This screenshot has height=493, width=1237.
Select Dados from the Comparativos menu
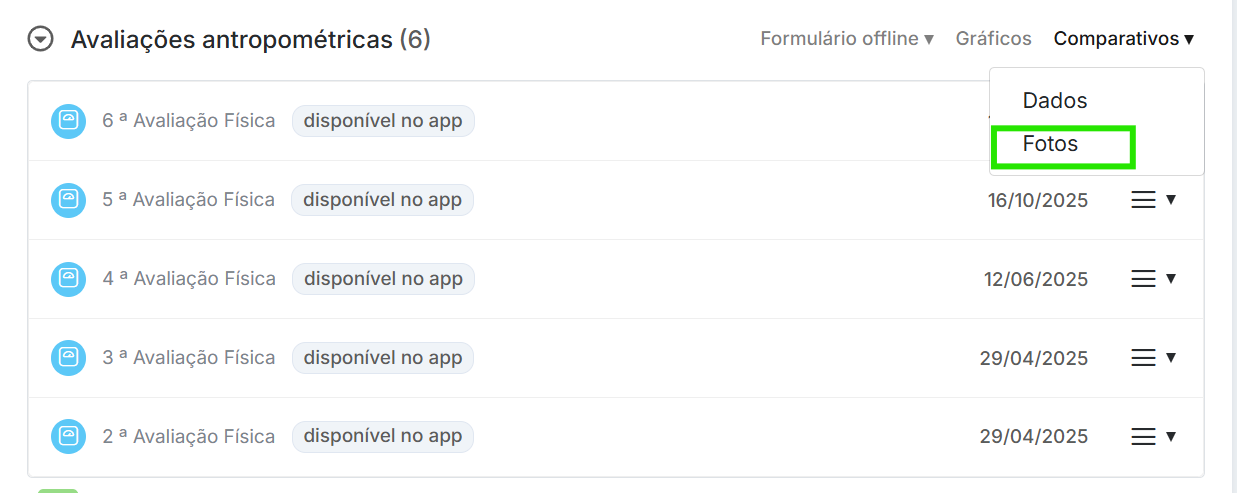1054,100
